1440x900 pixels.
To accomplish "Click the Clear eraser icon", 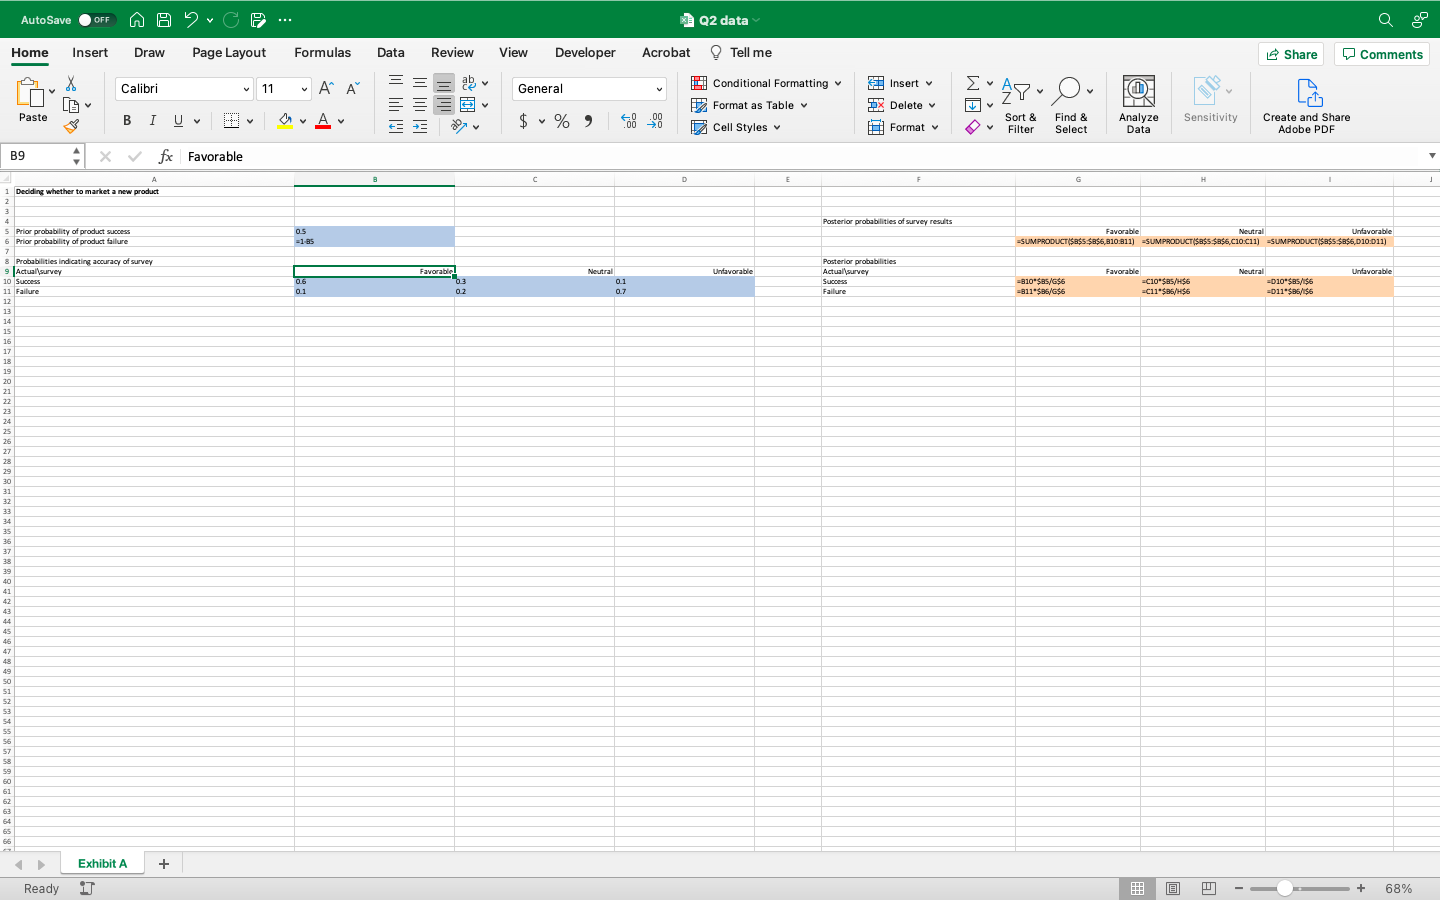I will (972, 127).
